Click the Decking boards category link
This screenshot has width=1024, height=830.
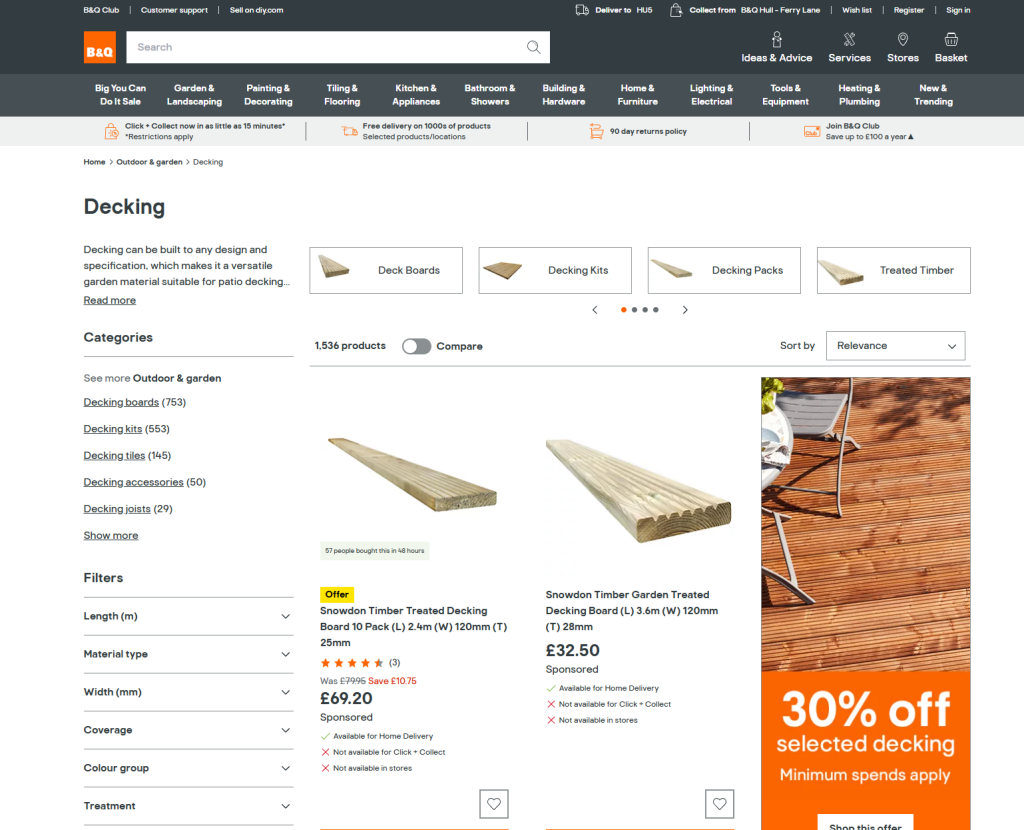pos(121,402)
